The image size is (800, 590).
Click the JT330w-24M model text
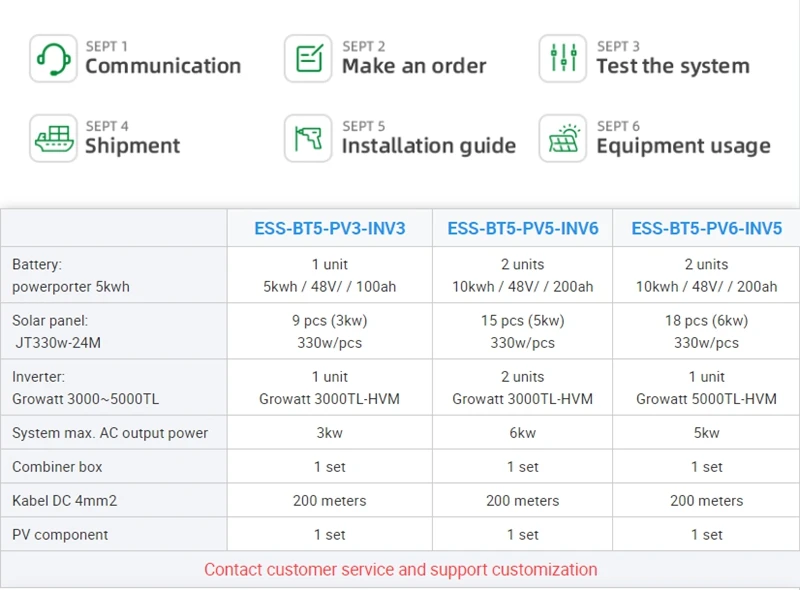pos(58,342)
